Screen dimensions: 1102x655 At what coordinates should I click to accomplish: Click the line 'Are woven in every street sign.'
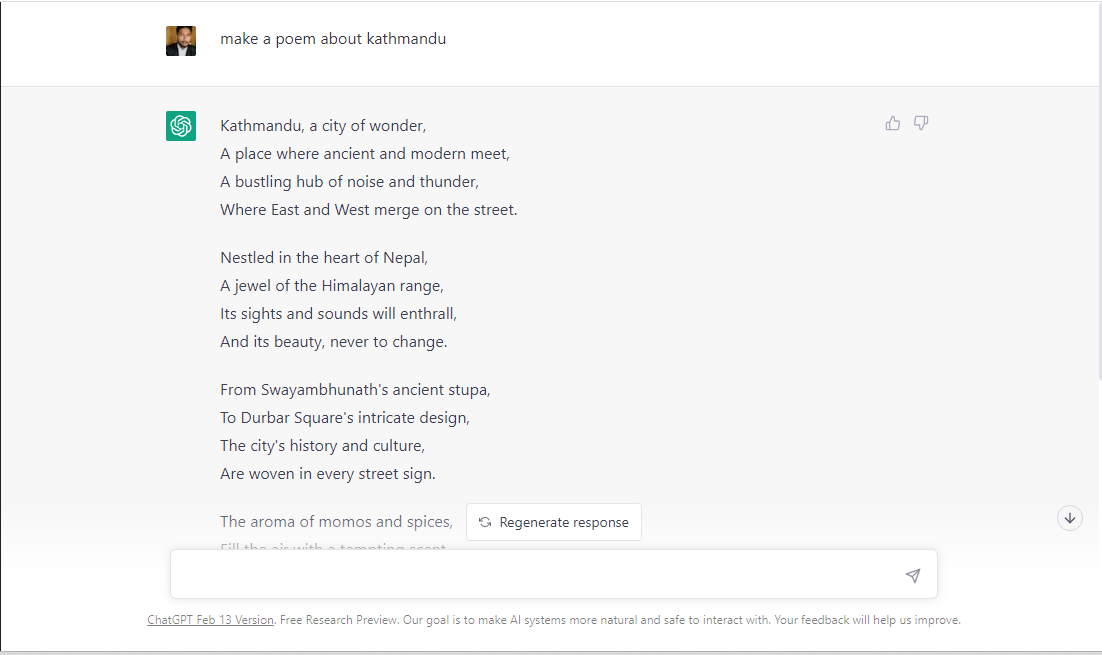[328, 474]
